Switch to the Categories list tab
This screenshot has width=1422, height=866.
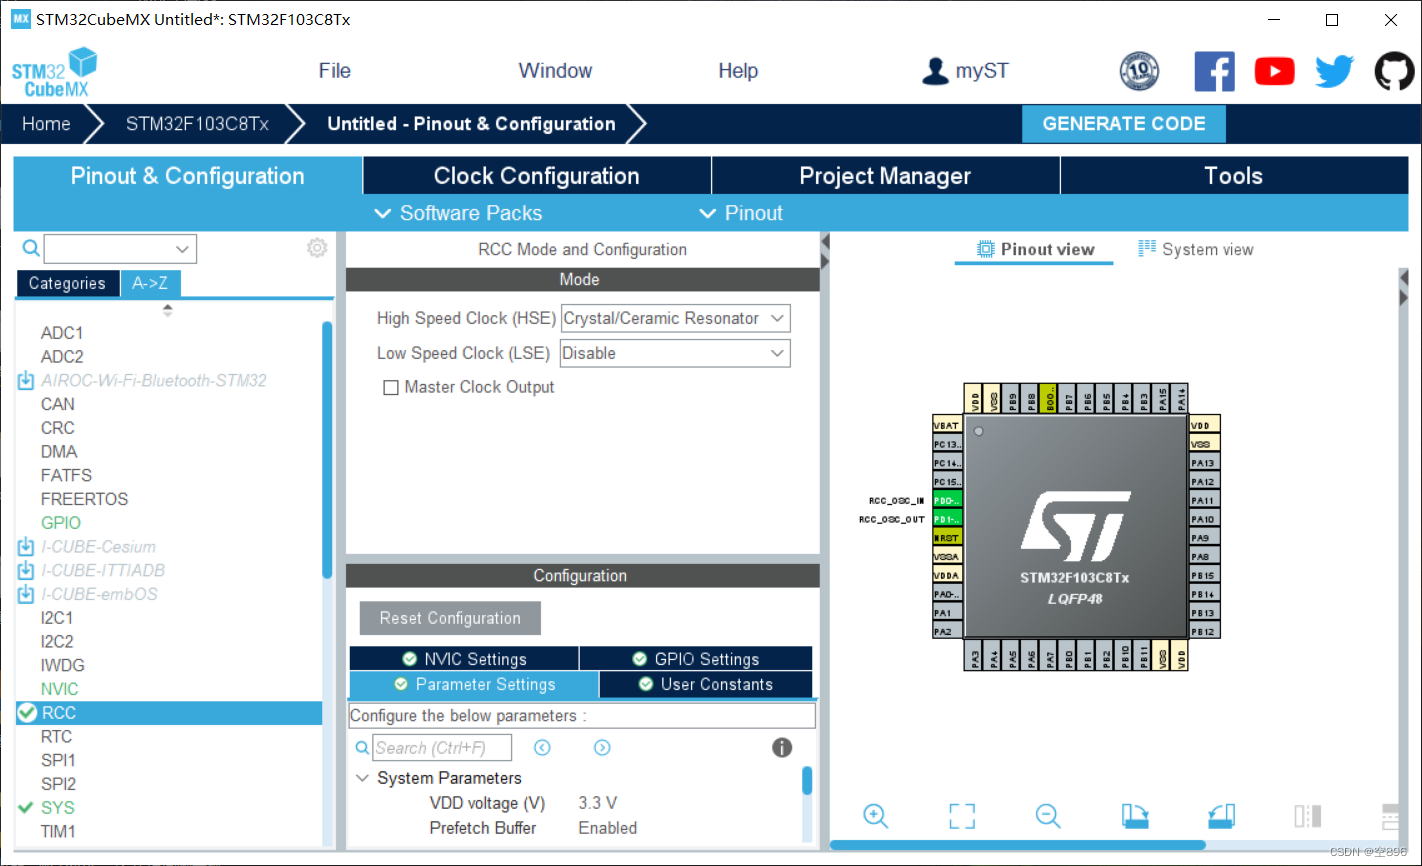pyautogui.click(x=67, y=283)
